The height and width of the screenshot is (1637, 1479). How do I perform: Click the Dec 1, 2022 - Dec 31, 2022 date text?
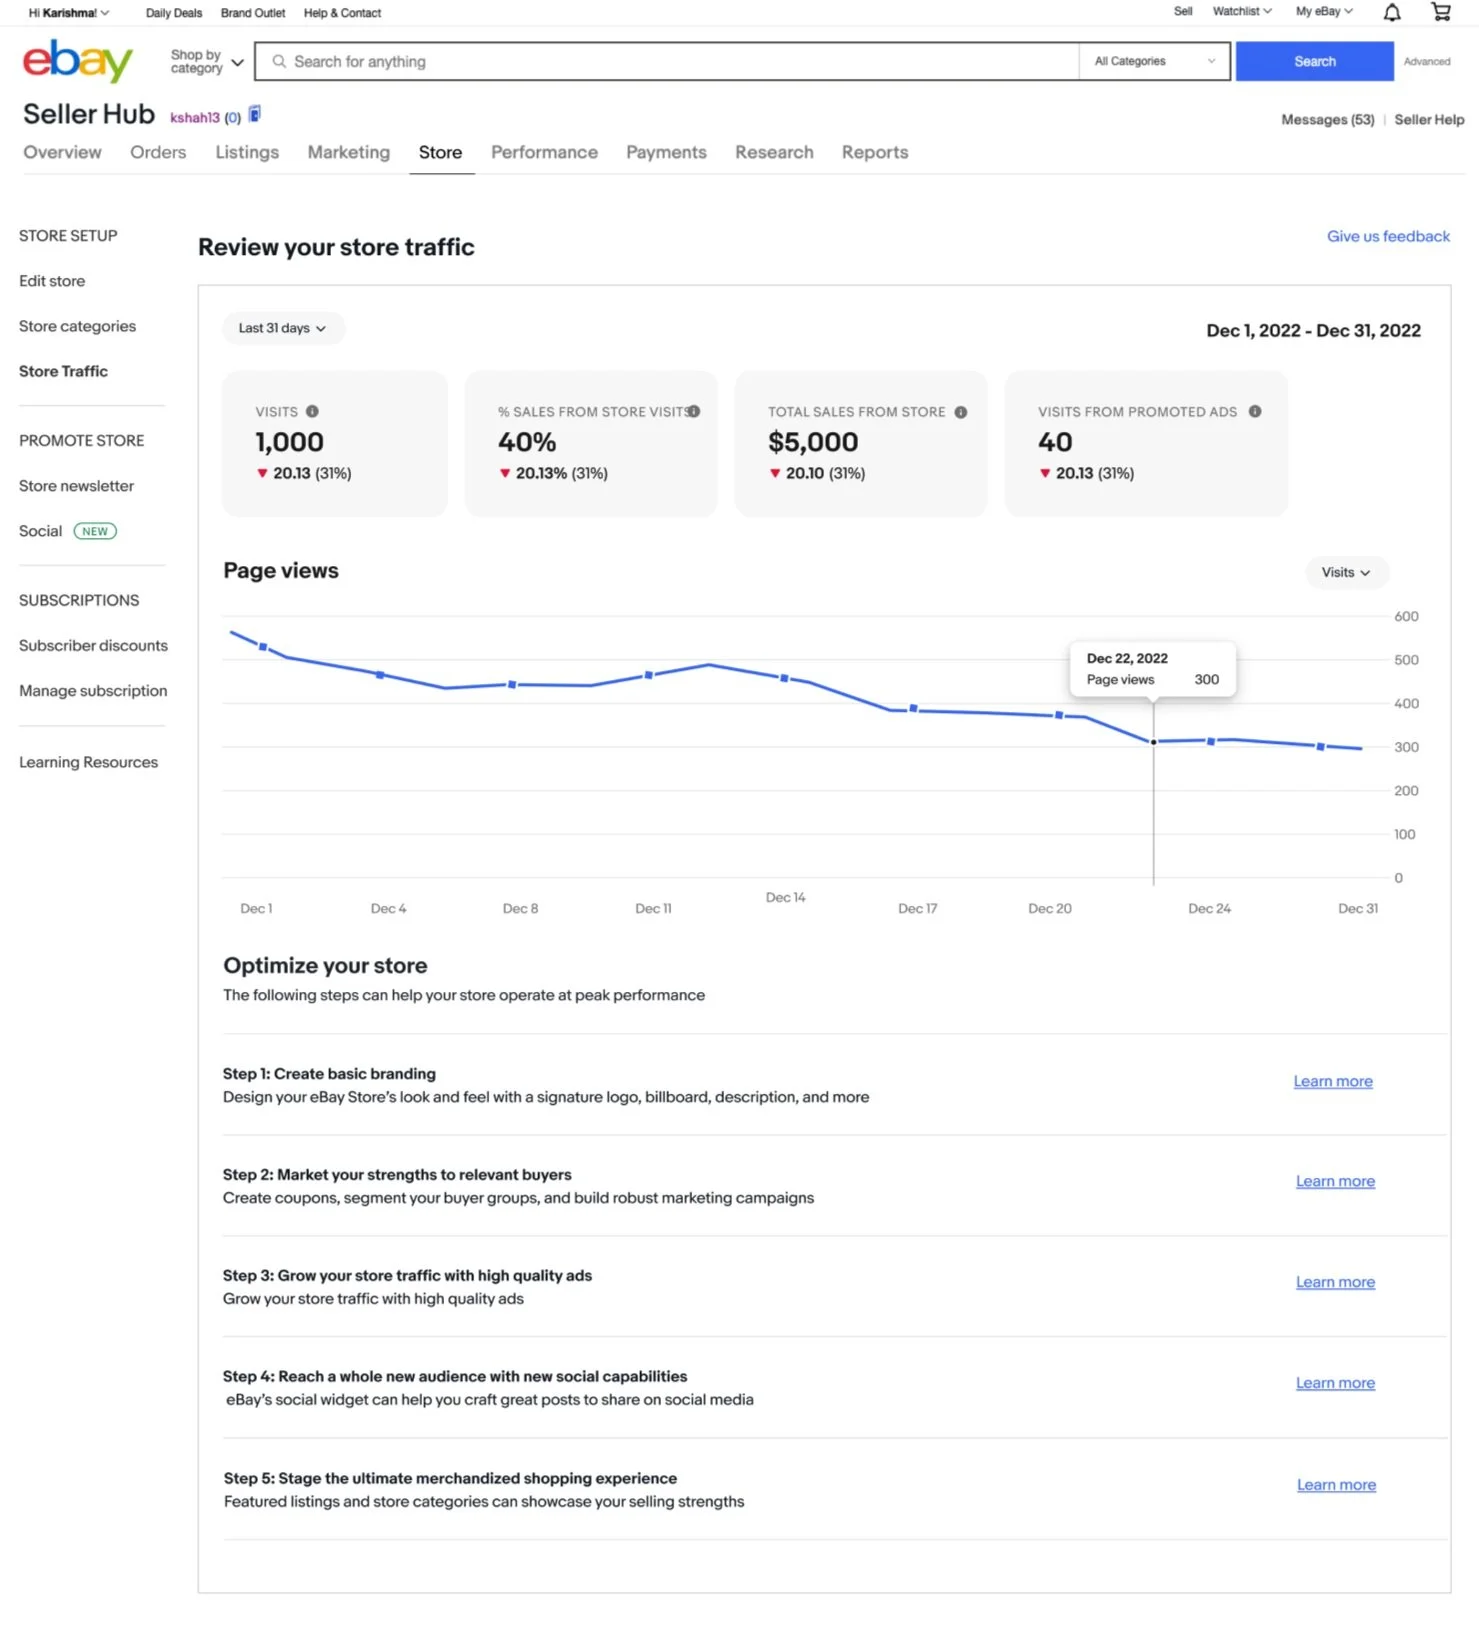click(1313, 331)
